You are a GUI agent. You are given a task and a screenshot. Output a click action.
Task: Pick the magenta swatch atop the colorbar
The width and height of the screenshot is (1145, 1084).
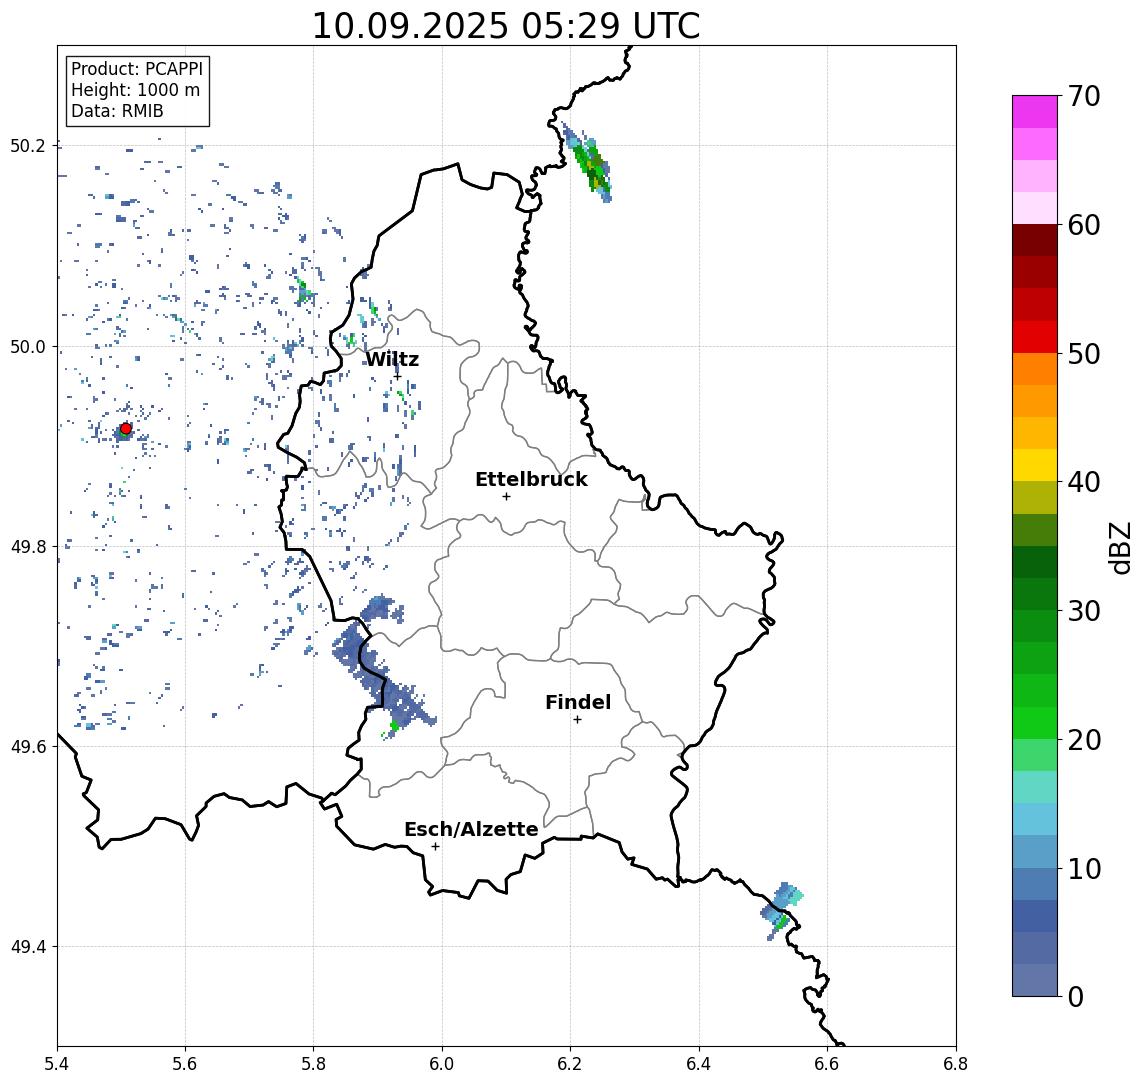point(1035,112)
